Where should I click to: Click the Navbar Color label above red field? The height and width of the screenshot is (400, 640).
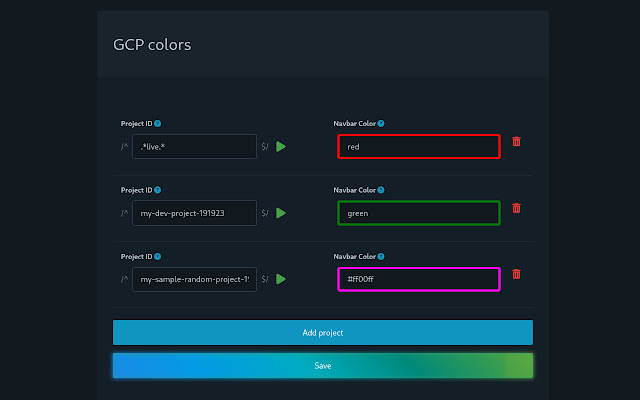tap(354, 123)
